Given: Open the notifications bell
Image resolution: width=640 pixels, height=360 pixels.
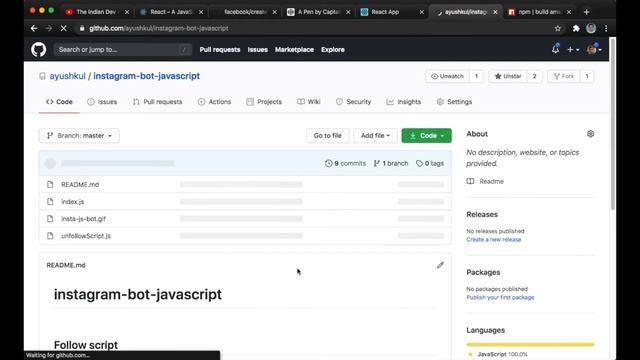Looking at the screenshot, I should [x=555, y=49].
